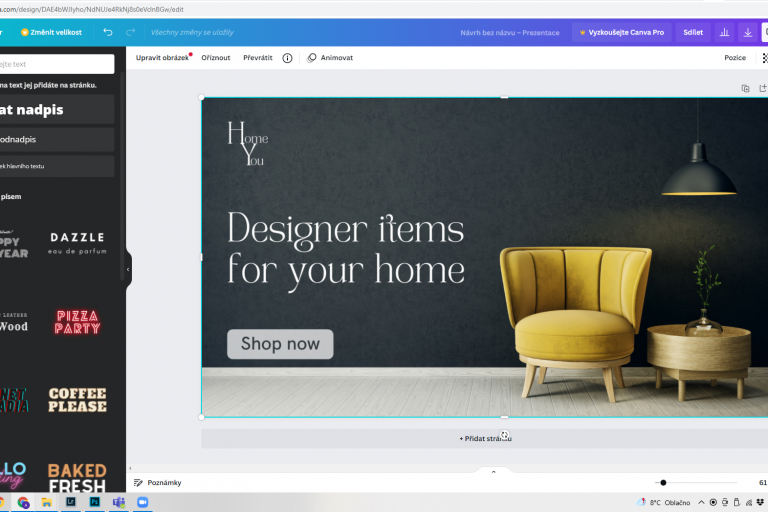The height and width of the screenshot is (512, 768).
Task: Open File Explorer from the taskbar
Action: [47, 502]
